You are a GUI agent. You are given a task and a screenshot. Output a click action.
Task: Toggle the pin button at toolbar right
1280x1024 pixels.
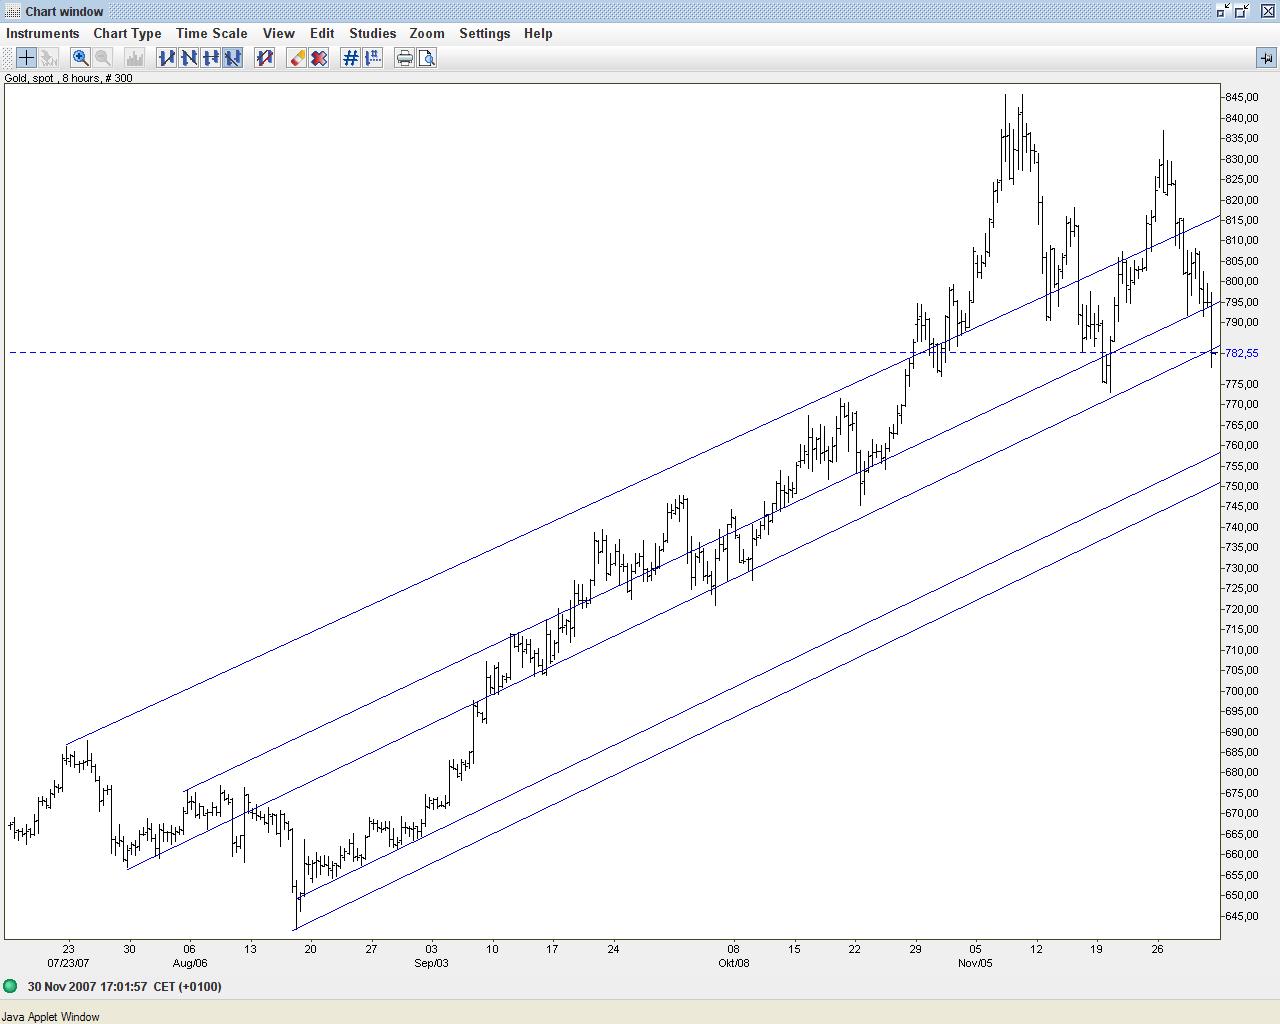pos(1266,58)
